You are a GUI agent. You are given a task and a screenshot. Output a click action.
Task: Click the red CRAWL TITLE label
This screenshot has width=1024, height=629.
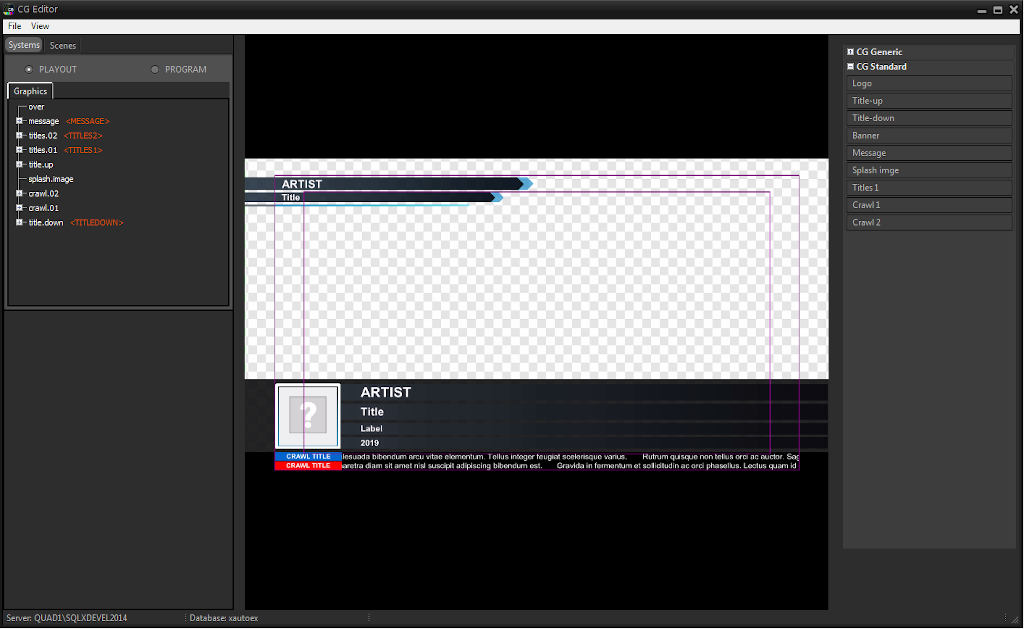pyautogui.click(x=308, y=466)
